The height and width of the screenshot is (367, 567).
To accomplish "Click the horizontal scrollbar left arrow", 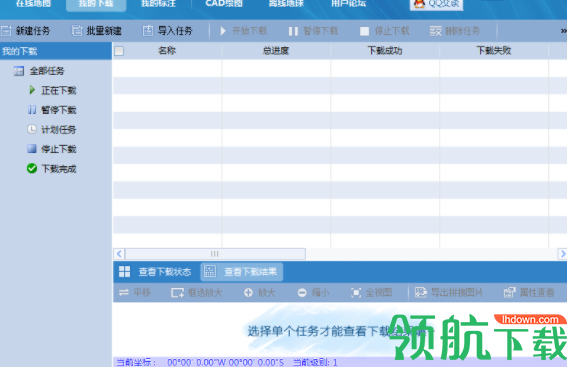I will pyautogui.click(x=119, y=254).
